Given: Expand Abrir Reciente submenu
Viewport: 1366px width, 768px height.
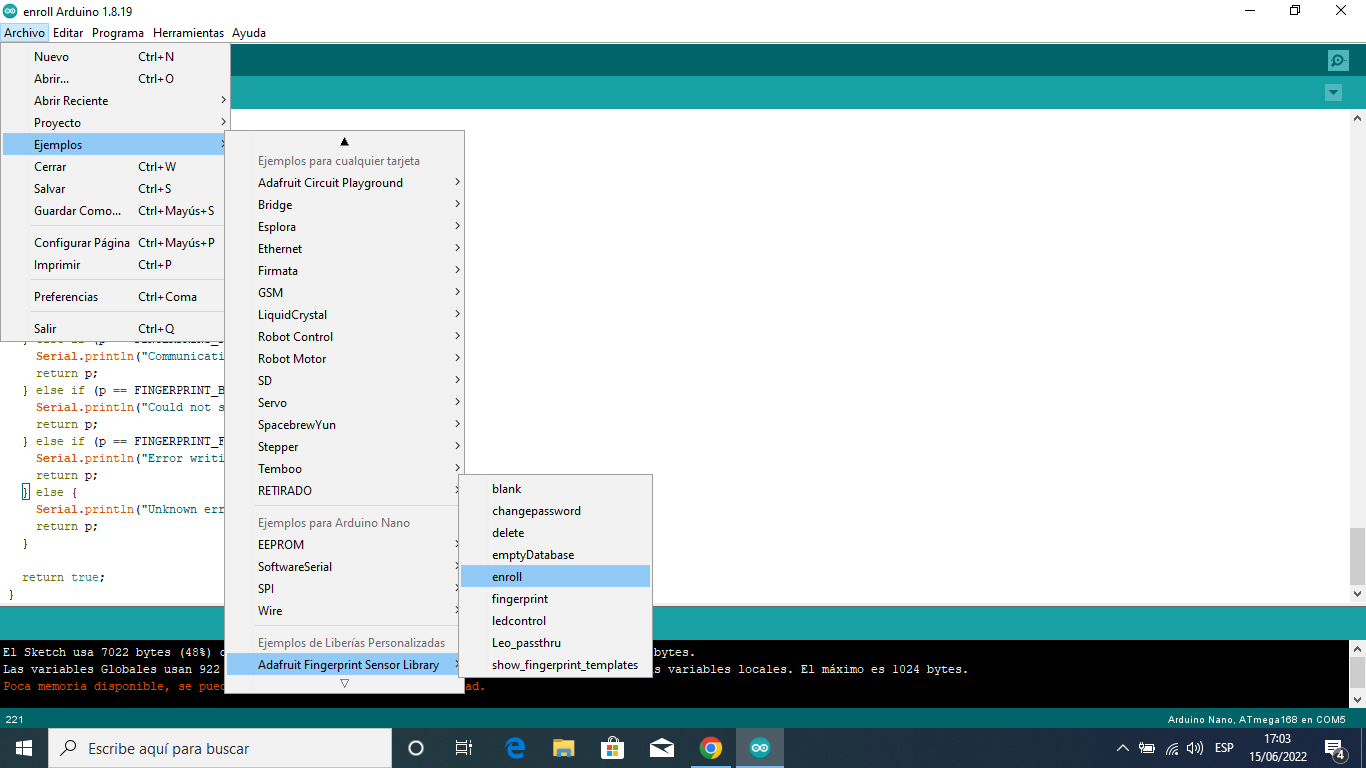Looking at the screenshot, I should point(116,101).
